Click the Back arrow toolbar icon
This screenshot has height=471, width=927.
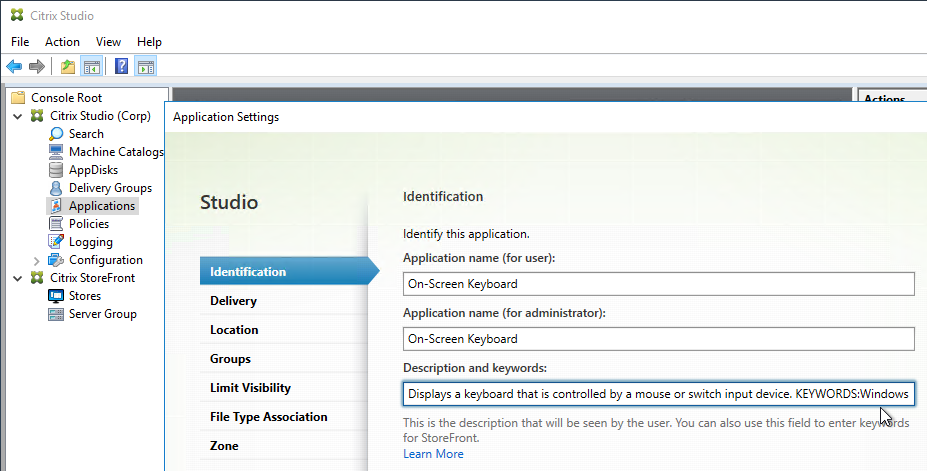pyautogui.click(x=14, y=67)
